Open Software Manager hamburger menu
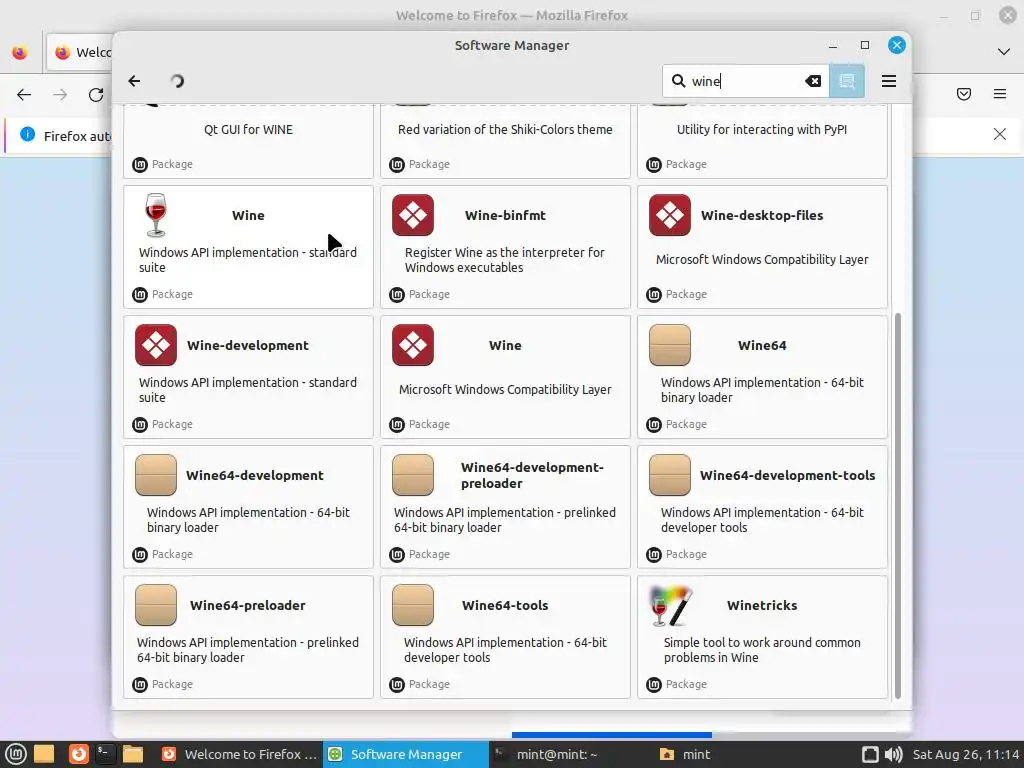The image size is (1024, 768). tap(889, 81)
